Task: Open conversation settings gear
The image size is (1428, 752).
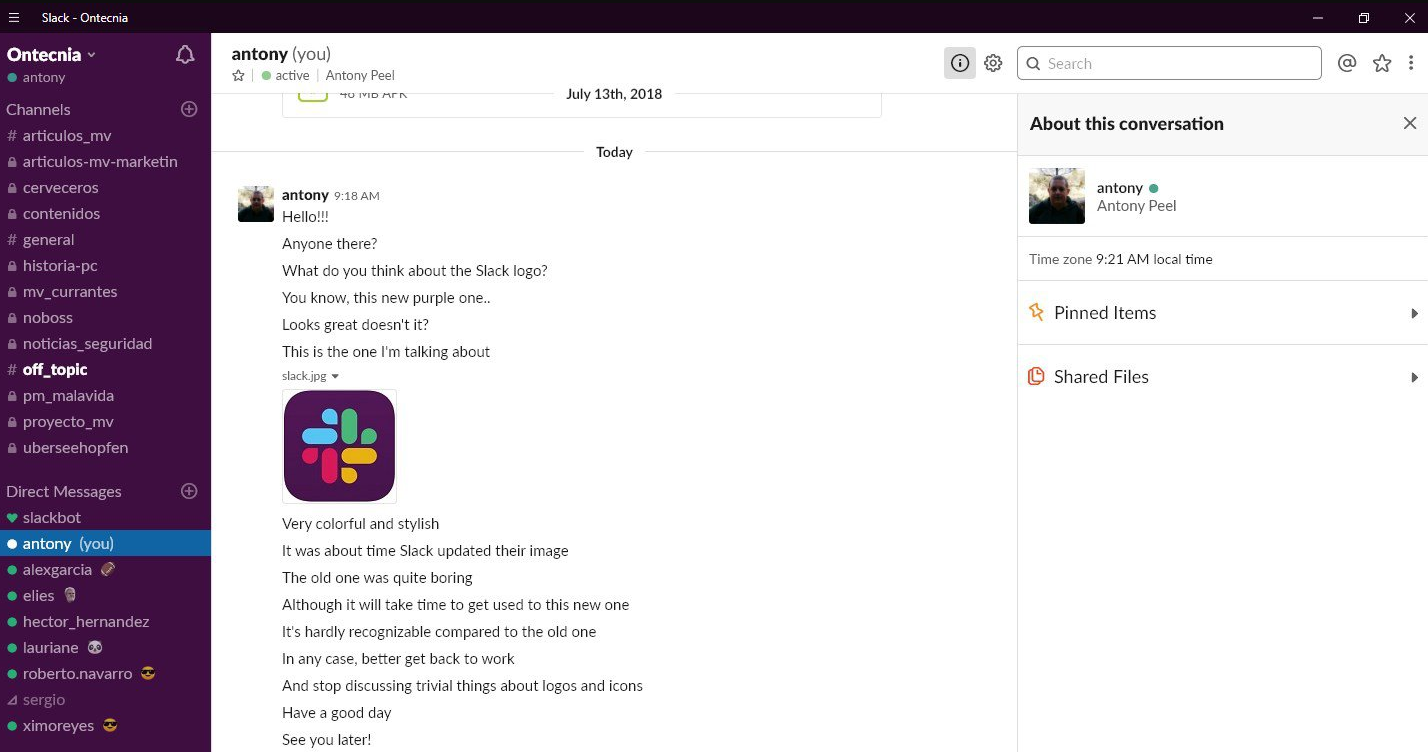Action: click(993, 63)
